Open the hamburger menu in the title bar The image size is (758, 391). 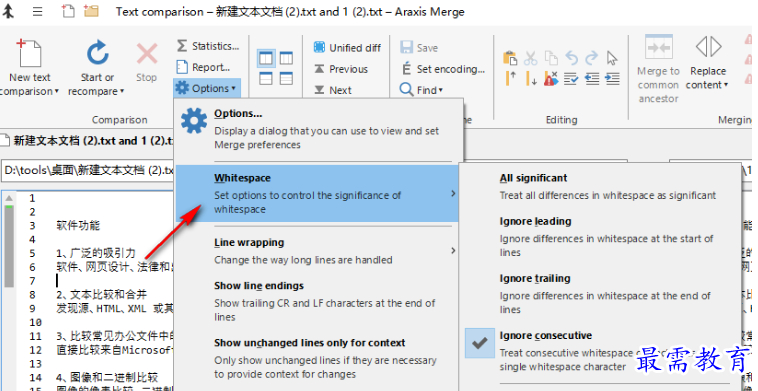37,12
